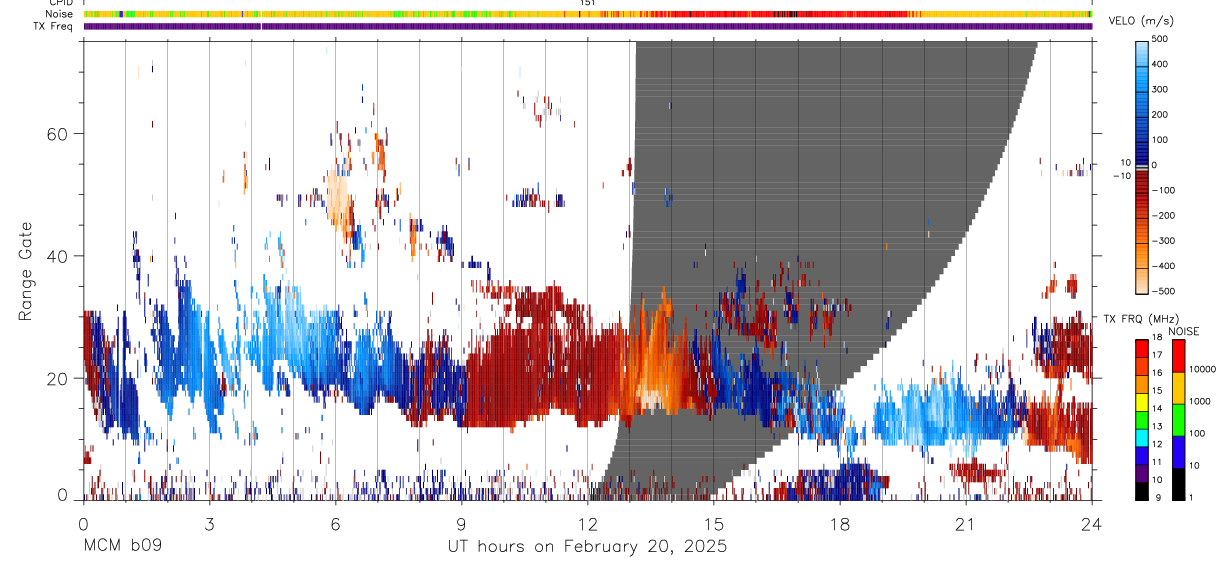Click x-axis tick label '15'
This screenshot has height=567, width=1228.
[713, 524]
